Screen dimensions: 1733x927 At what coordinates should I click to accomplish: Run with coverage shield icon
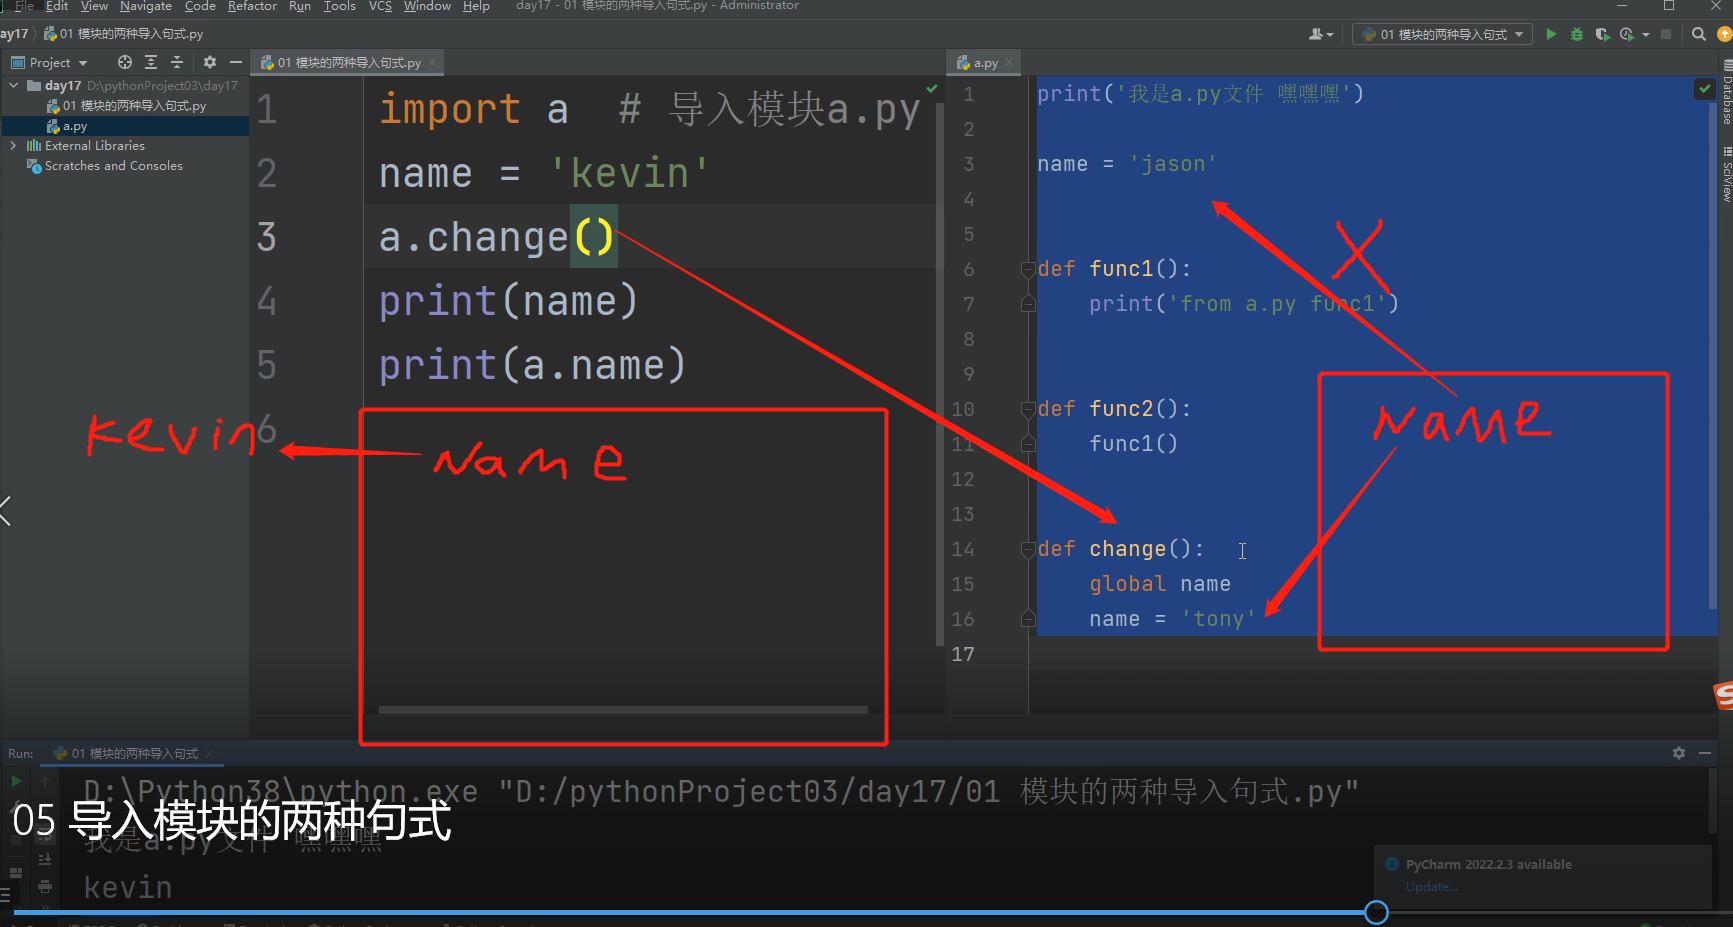(1602, 34)
